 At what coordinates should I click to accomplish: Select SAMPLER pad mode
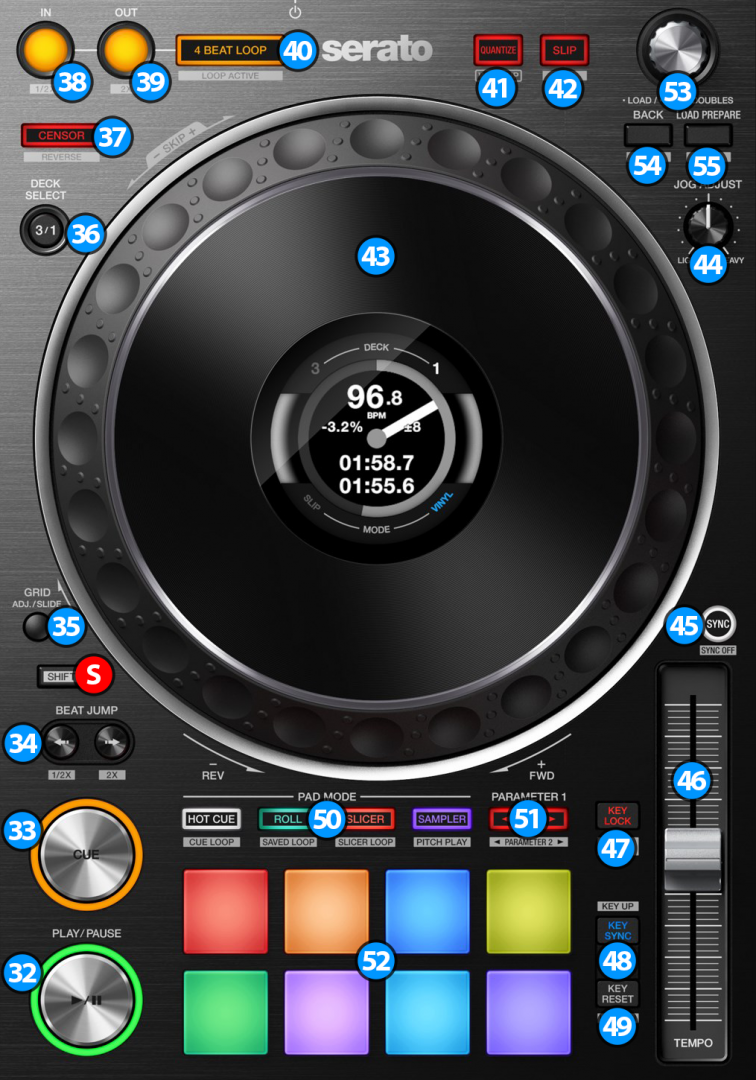(x=441, y=819)
